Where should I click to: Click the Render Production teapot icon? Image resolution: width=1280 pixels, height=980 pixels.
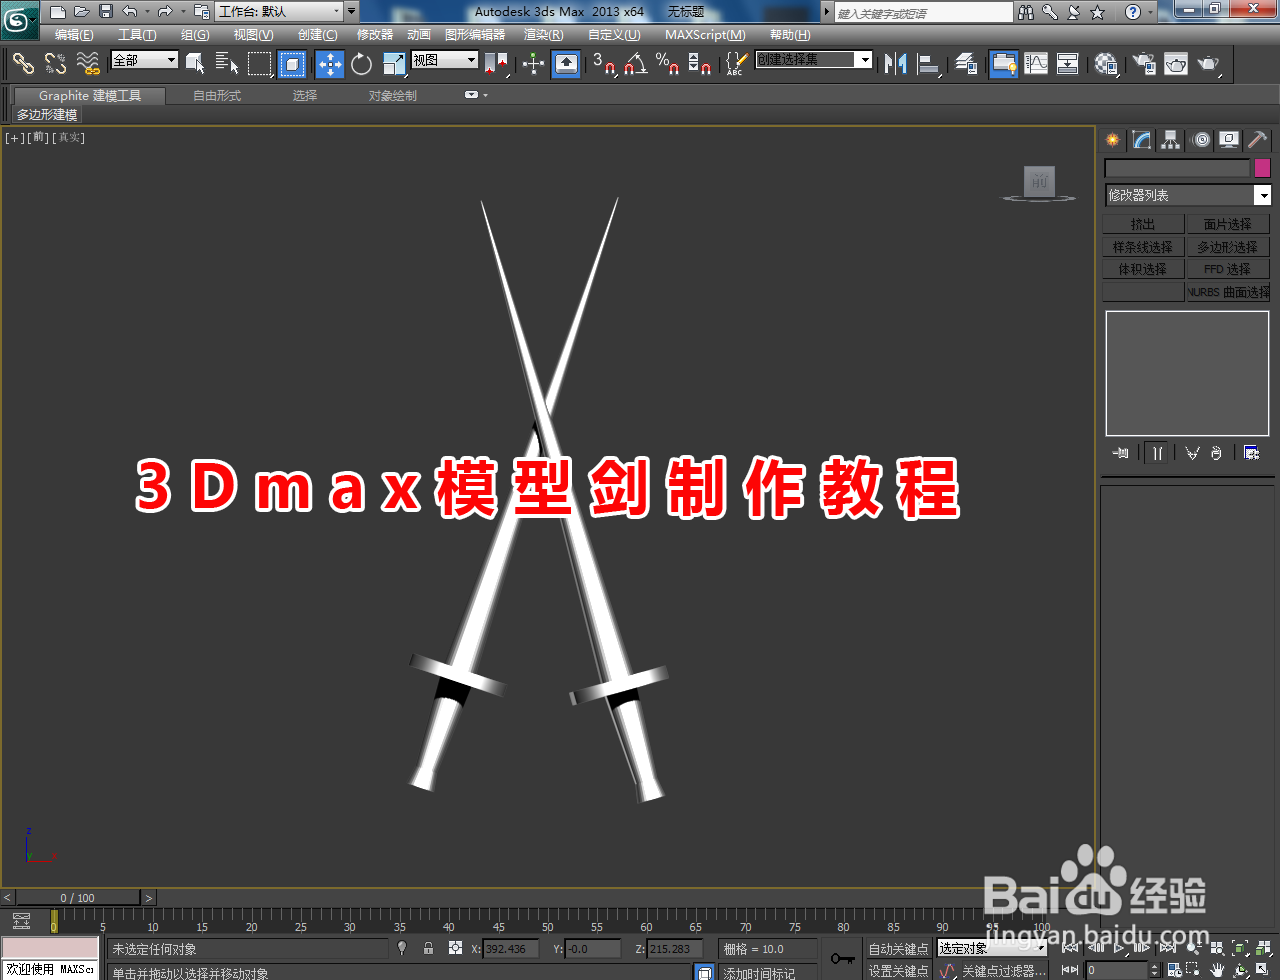click(1208, 64)
